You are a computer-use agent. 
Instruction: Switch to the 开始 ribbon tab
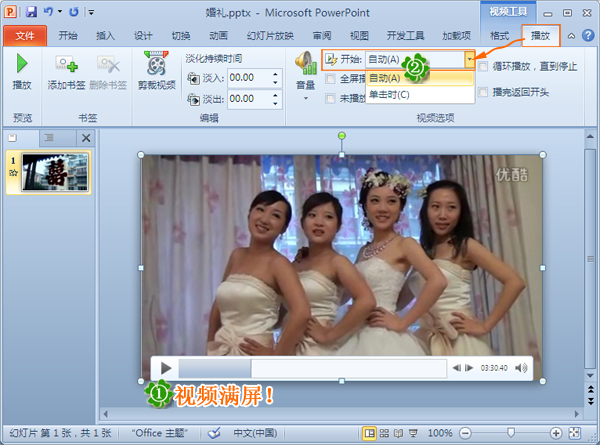pyautogui.click(x=68, y=36)
